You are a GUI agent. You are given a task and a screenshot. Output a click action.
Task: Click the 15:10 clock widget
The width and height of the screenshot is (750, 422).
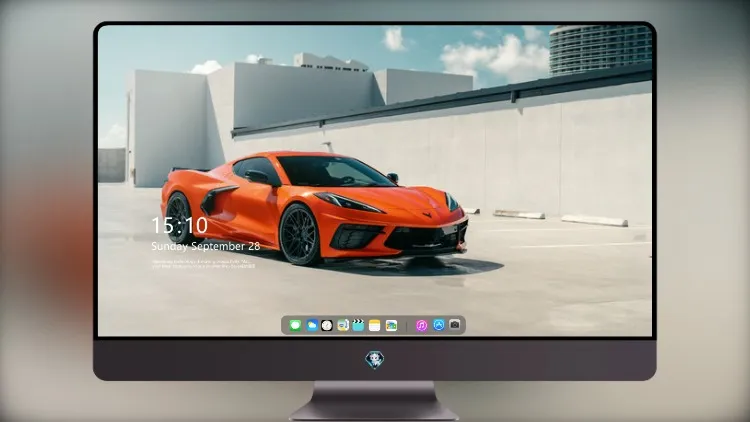tap(179, 225)
